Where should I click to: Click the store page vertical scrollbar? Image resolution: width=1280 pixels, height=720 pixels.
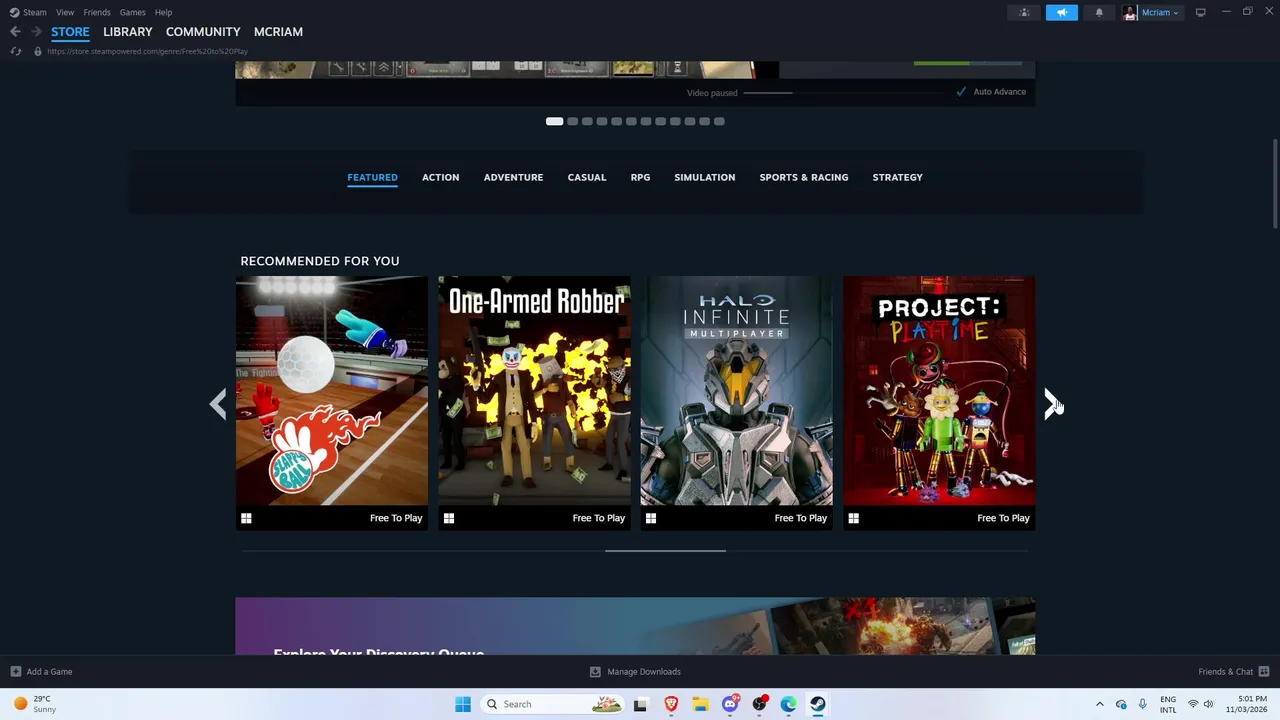click(1275, 185)
